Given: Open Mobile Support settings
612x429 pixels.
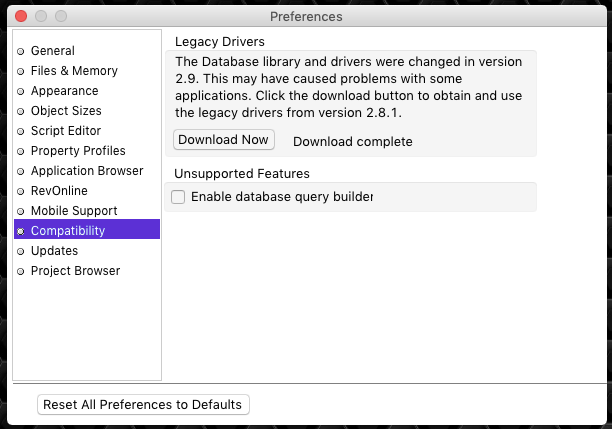Looking at the screenshot, I should click(x=74, y=211).
